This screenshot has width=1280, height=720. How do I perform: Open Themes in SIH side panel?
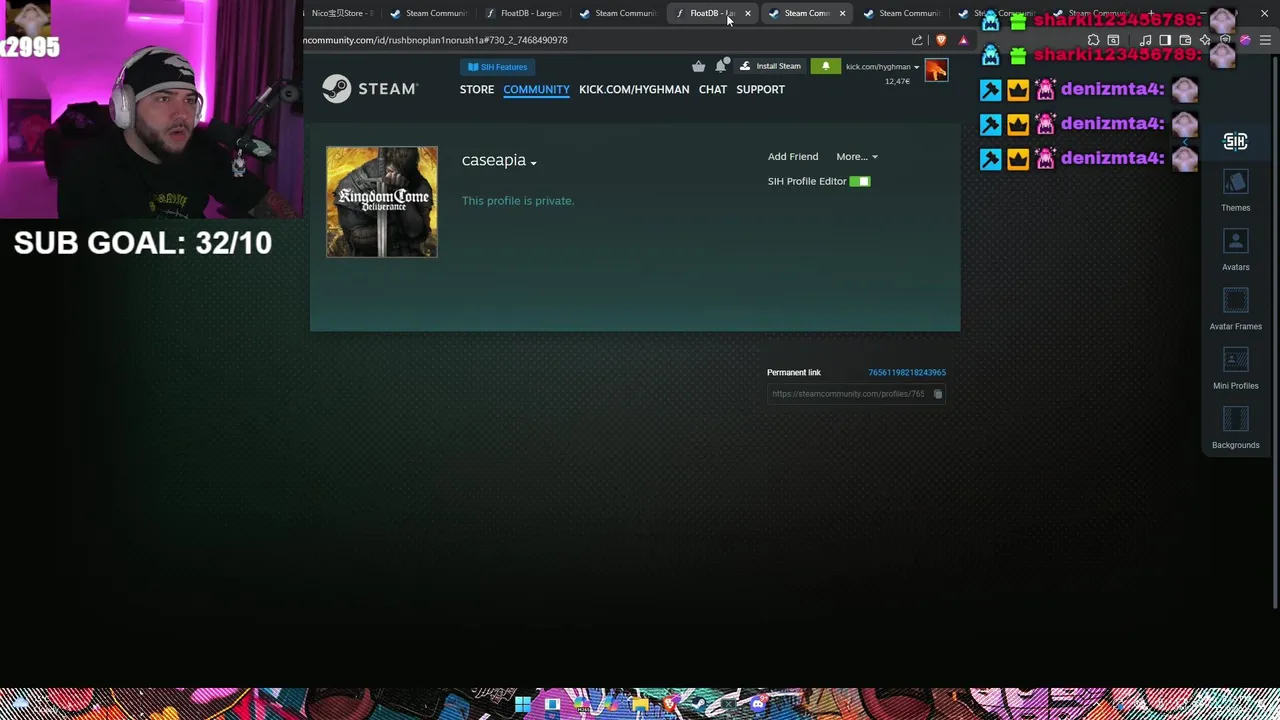[1235, 192]
